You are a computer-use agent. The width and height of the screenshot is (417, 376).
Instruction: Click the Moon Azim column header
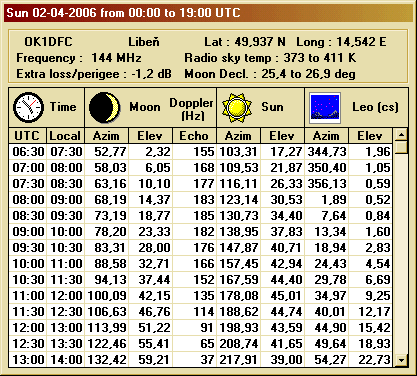click(107, 136)
